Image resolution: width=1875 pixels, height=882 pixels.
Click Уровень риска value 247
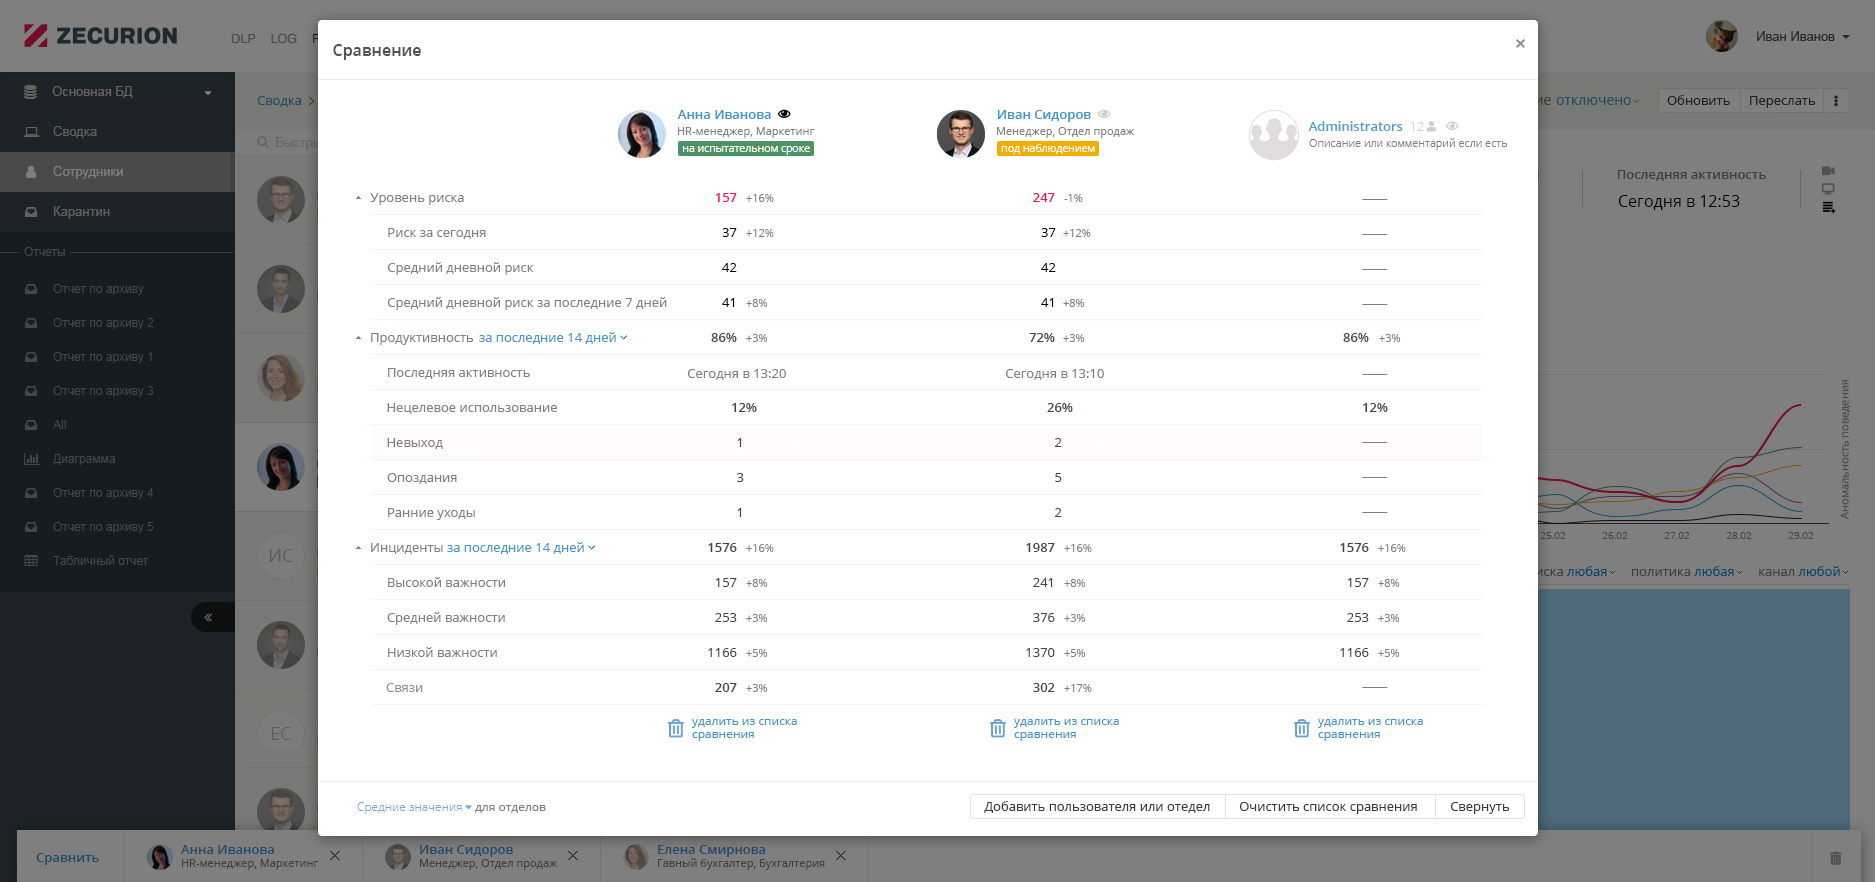click(x=1044, y=198)
